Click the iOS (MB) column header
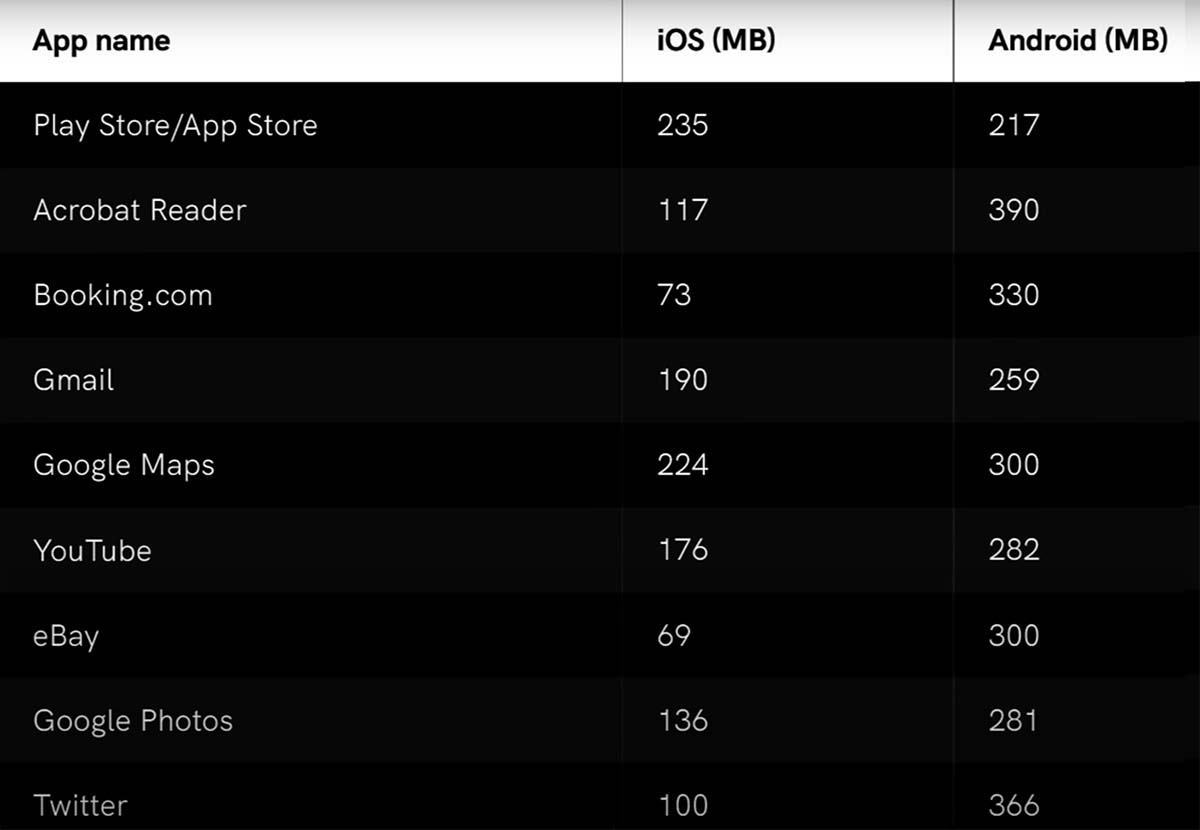1200x830 pixels. coord(716,41)
